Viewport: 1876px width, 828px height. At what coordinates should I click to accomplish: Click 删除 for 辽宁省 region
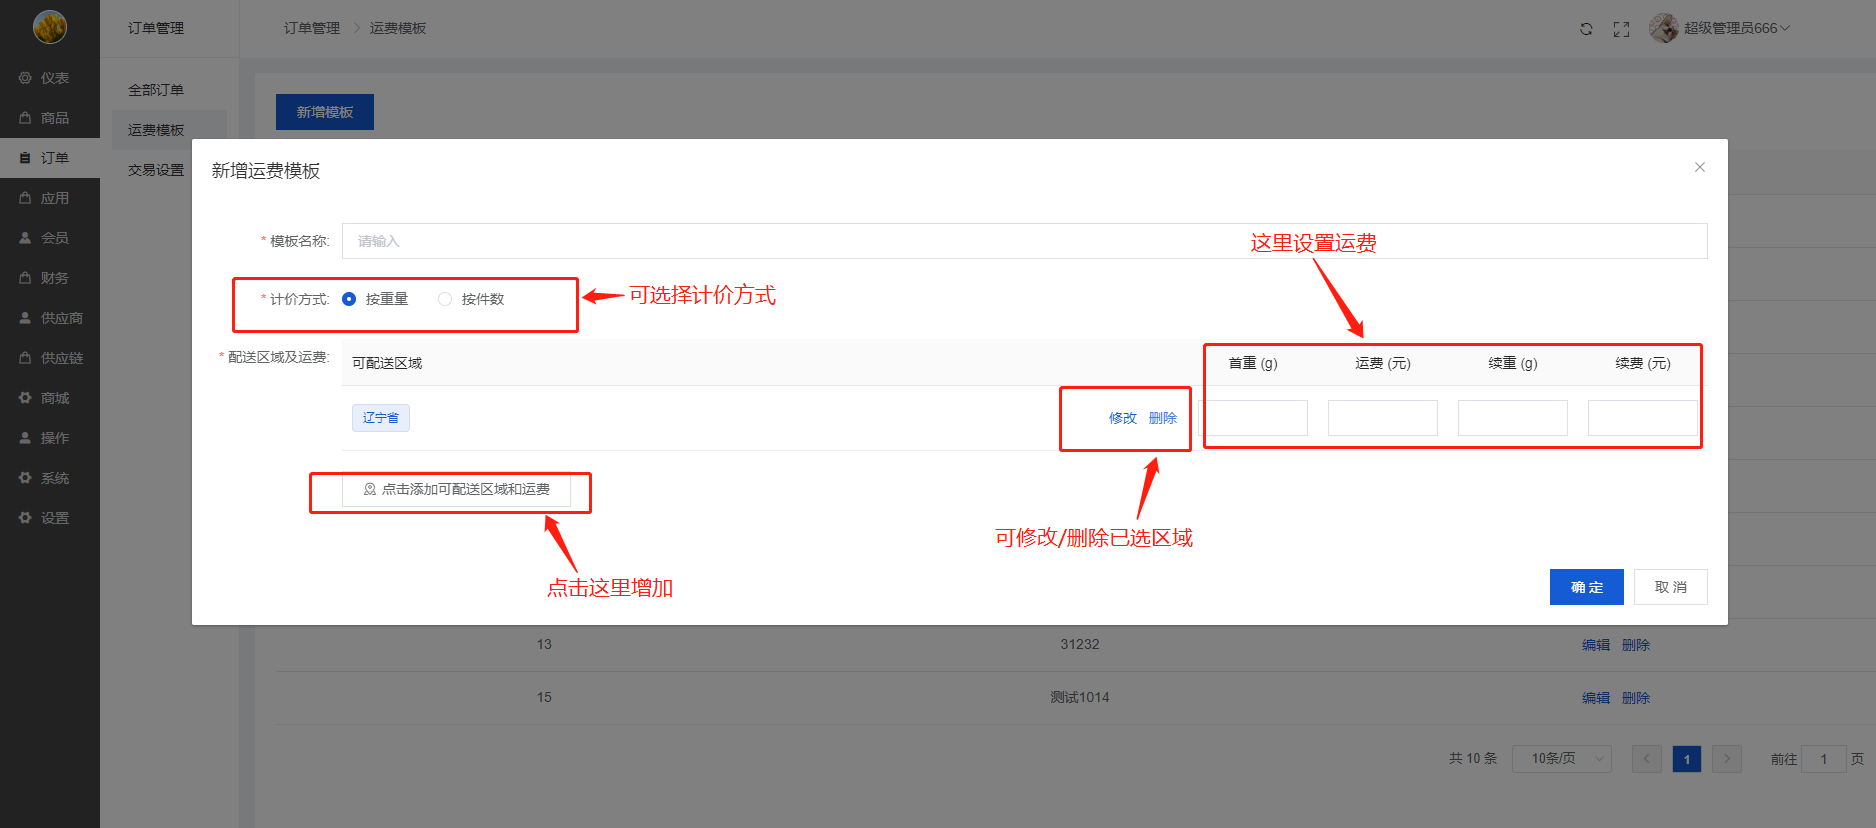coord(1163,418)
